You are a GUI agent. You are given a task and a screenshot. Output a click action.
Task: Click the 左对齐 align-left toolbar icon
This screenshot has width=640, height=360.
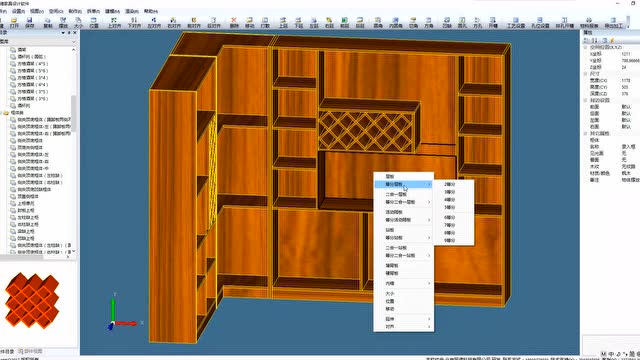pyautogui.click(x=154, y=22)
